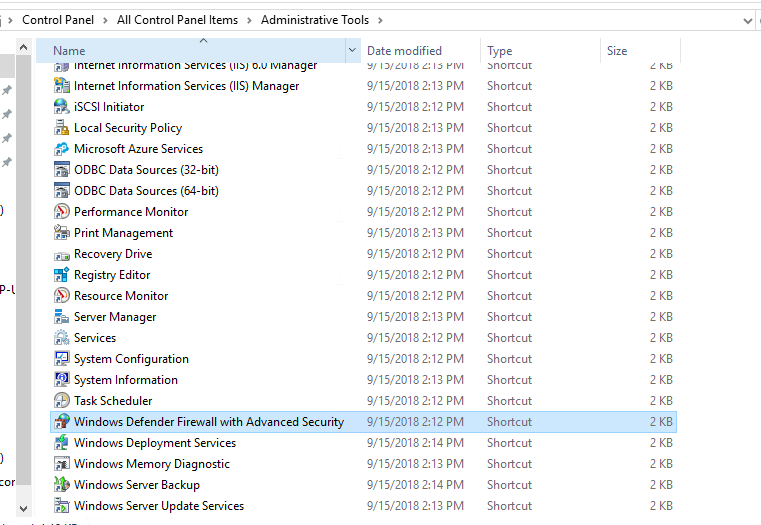Expand chevron after All Control Panel Items
The height and width of the screenshot is (525, 761).
pos(249,20)
